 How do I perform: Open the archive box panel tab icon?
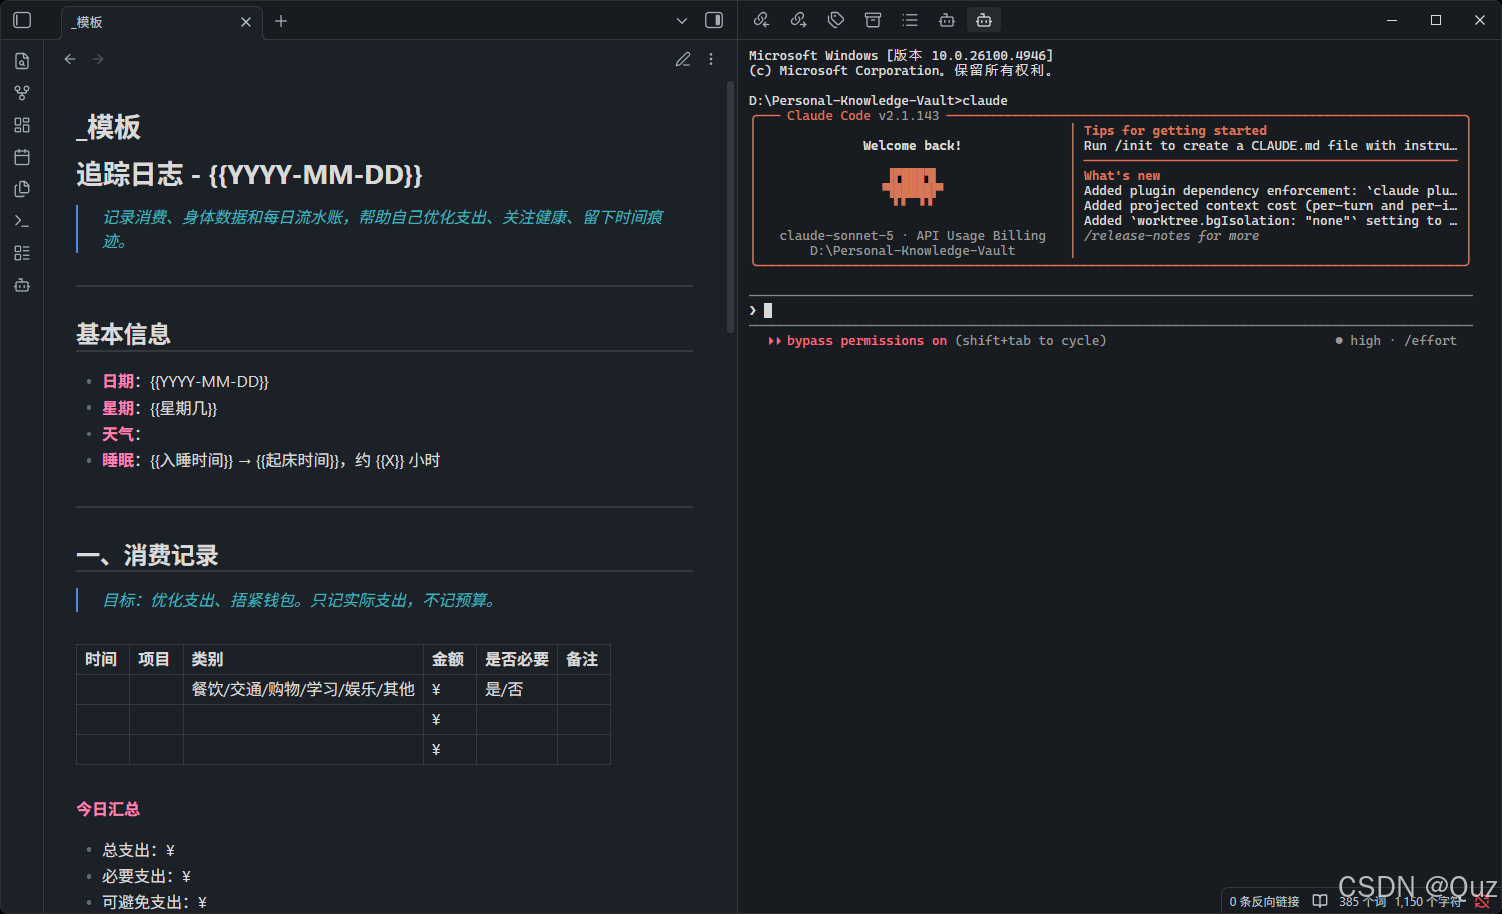pyautogui.click(x=873, y=20)
